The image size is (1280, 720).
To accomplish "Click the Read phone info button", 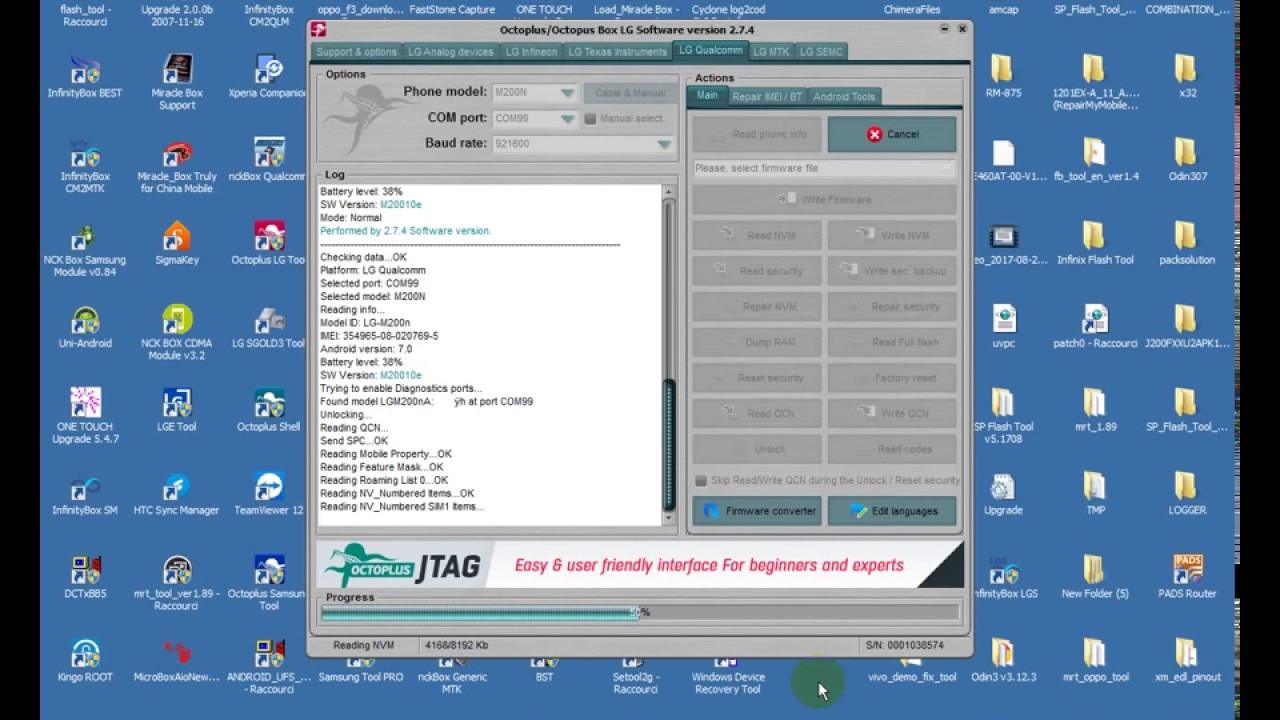I will (x=757, y=134).
